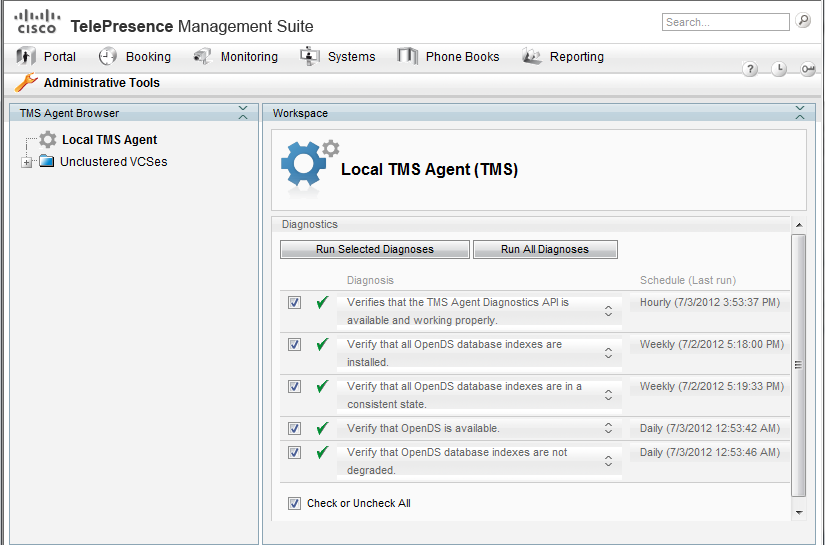Uncheck the indexes not degraded diagnosis

[x=295, y=452]
